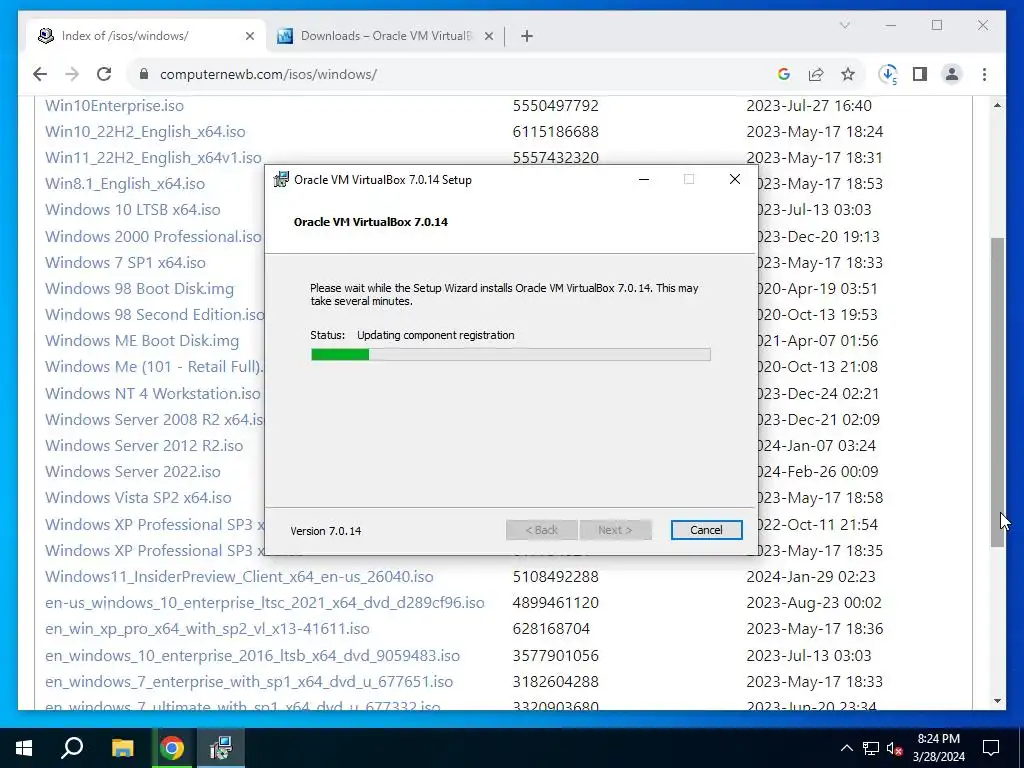This screenshot has width=1024, height=768.
Task: Open a new tab with the plus icon
Action: pos(527,36)
